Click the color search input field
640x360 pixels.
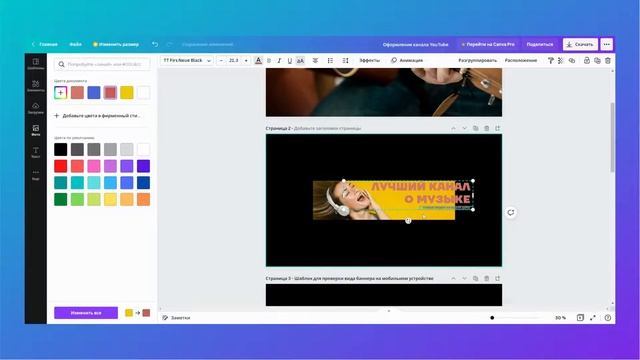(x=102, y=64)
